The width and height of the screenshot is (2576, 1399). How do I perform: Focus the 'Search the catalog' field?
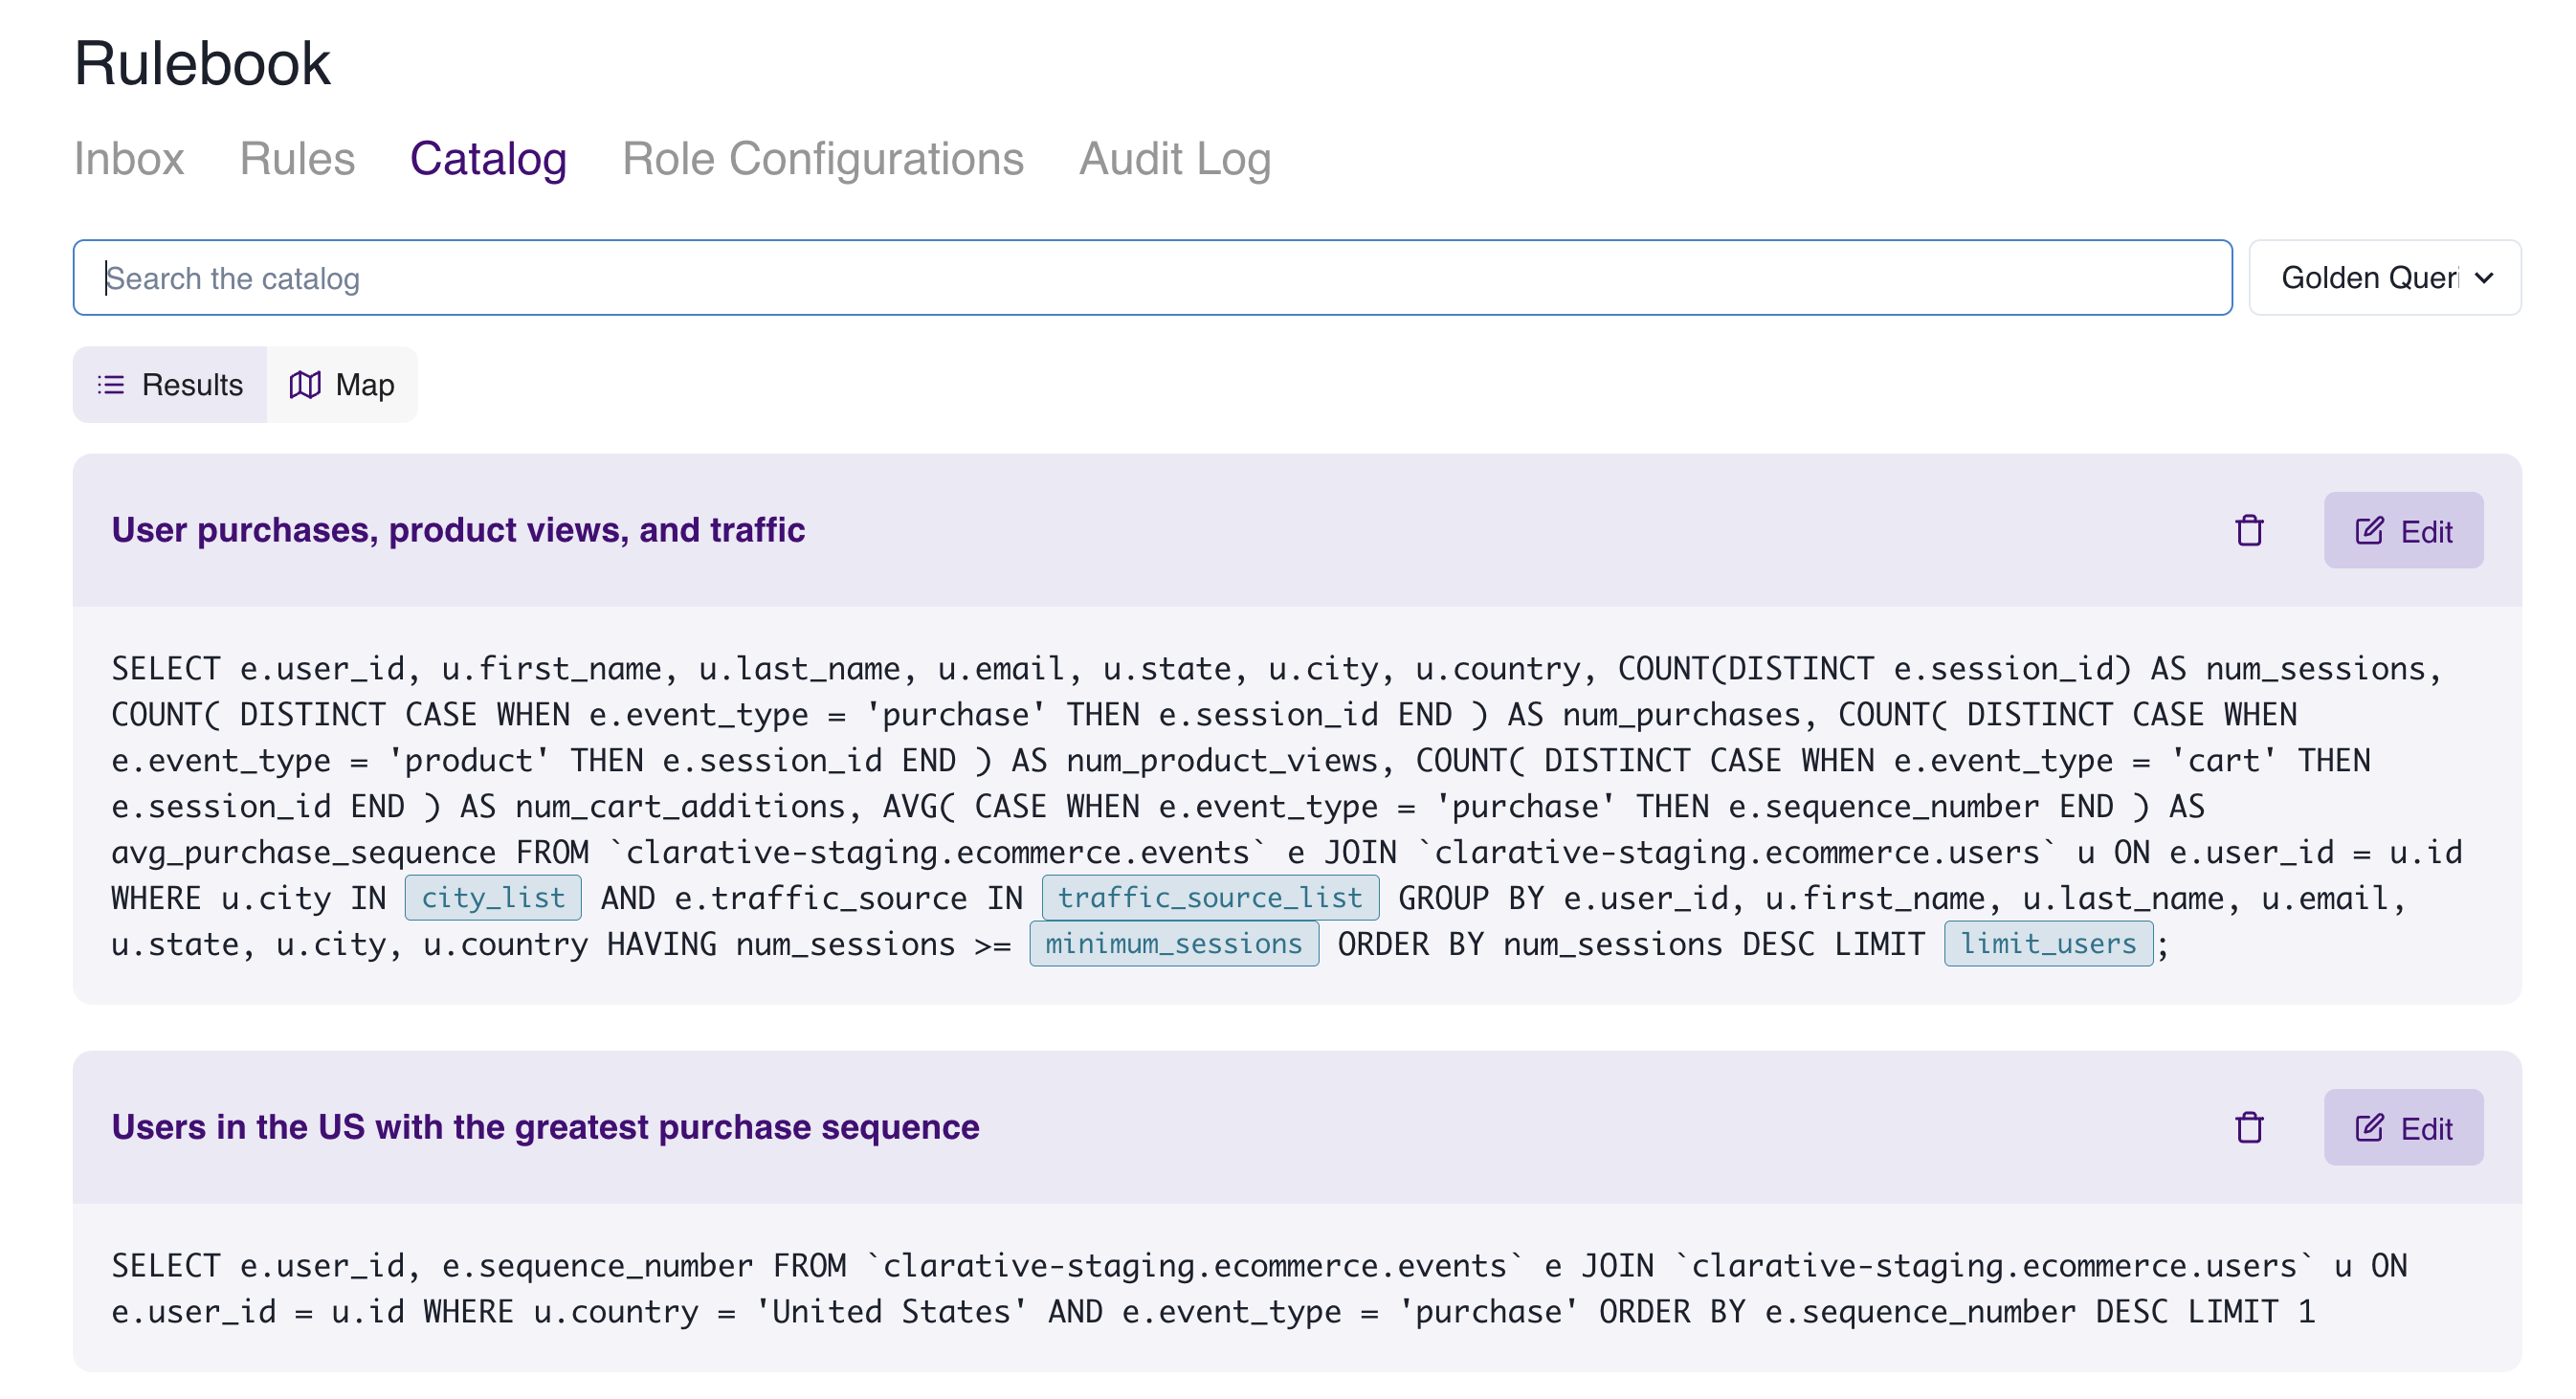click(1152, 277)
